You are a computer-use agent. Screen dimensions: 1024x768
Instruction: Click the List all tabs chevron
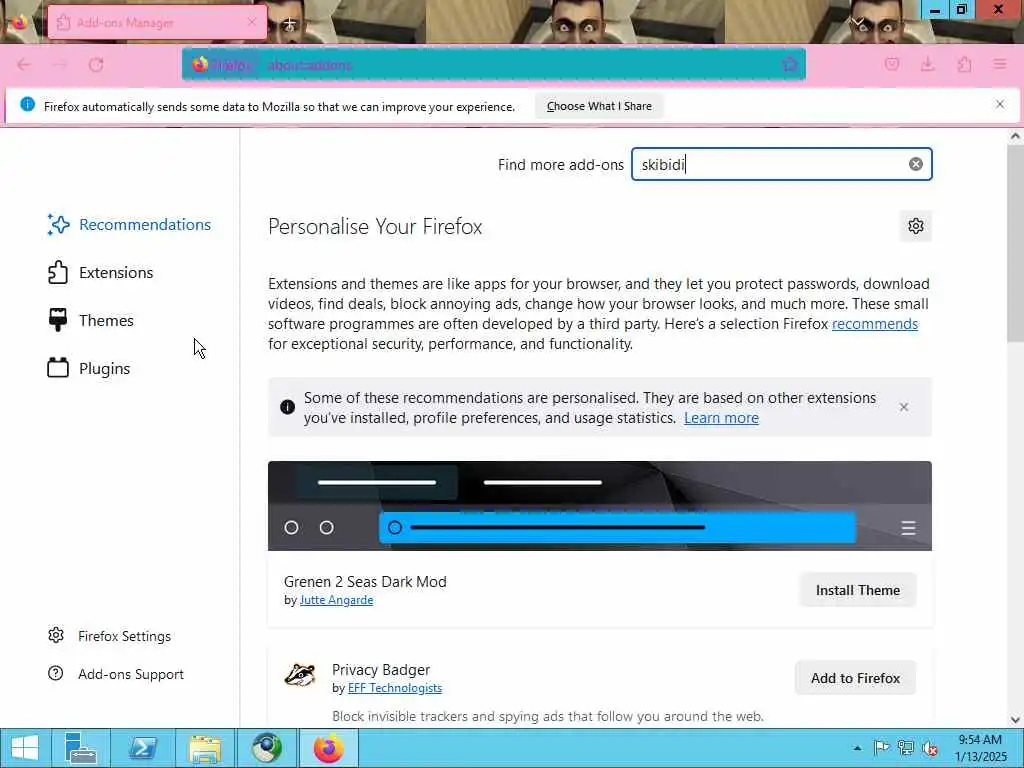point(857,22)
